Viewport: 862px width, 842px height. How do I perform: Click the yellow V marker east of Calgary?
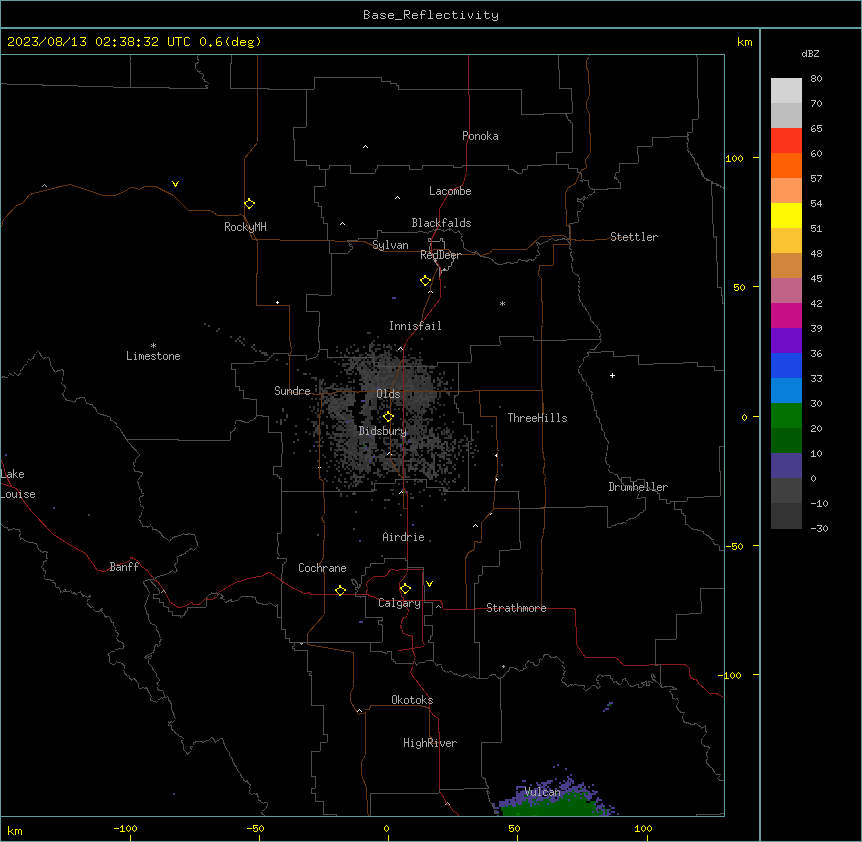tap(429, 584)
